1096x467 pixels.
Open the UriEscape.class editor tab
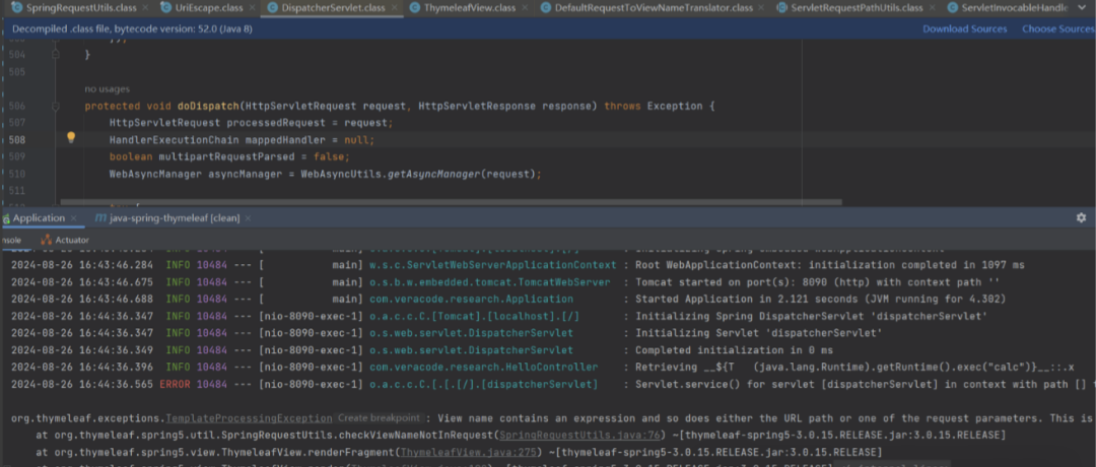(x=208, y=8)
